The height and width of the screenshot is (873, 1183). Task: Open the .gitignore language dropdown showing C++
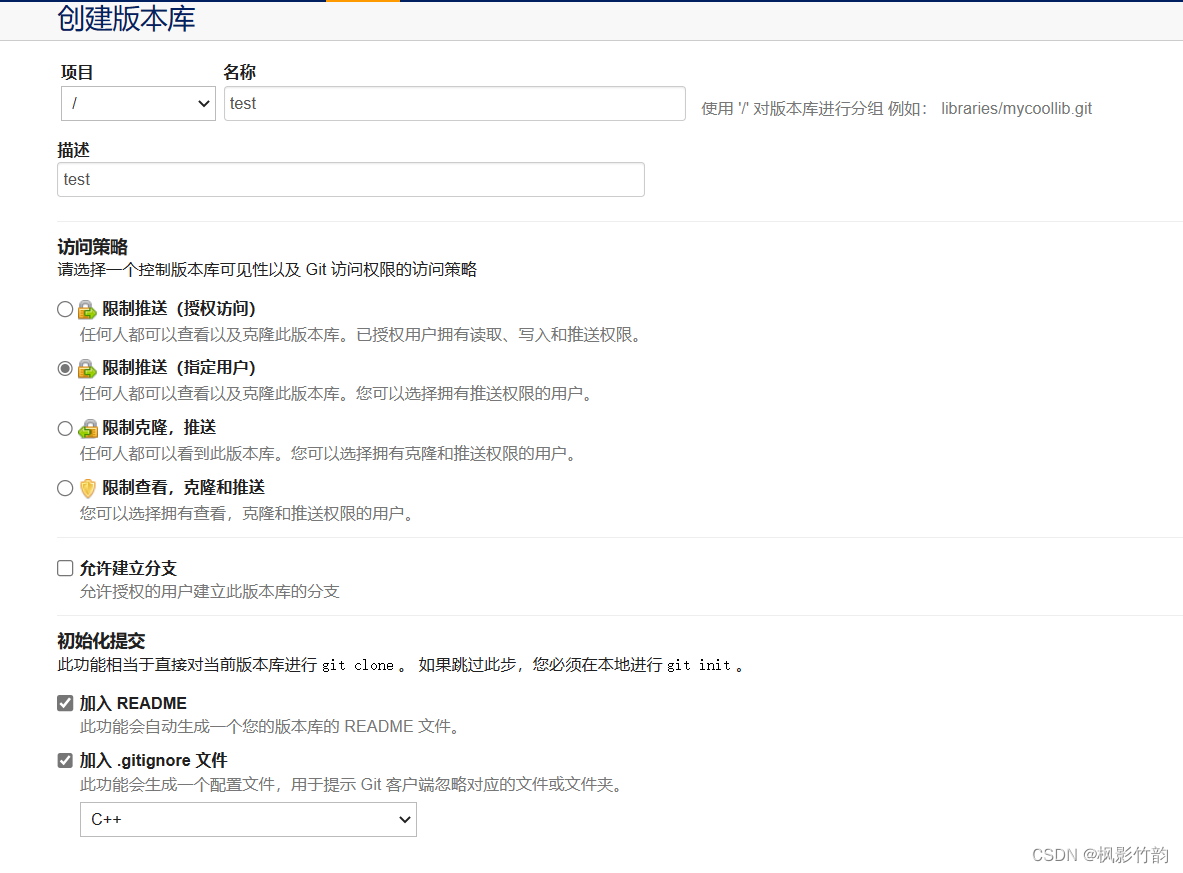coord(247,819)
